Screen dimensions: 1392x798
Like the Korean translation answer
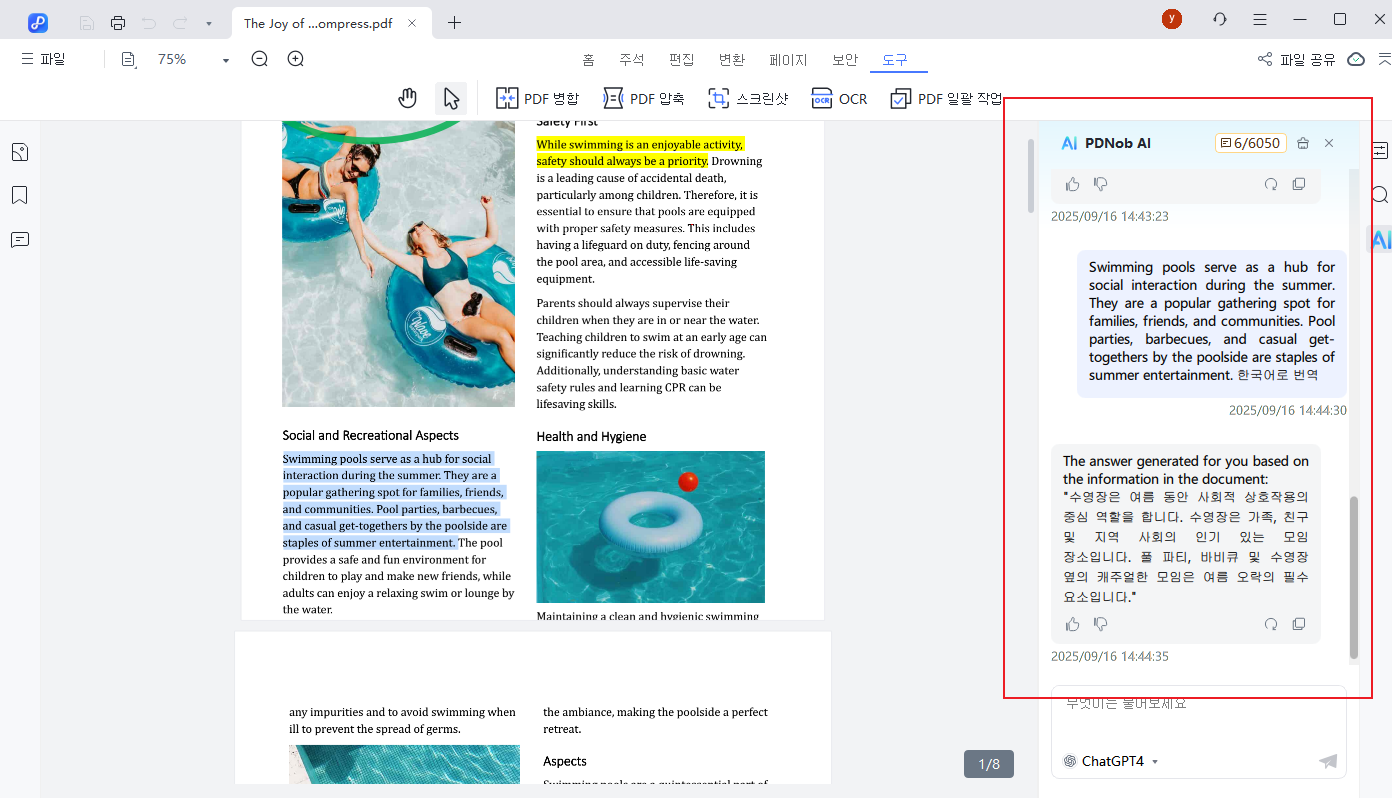[x=1072, y=624]
